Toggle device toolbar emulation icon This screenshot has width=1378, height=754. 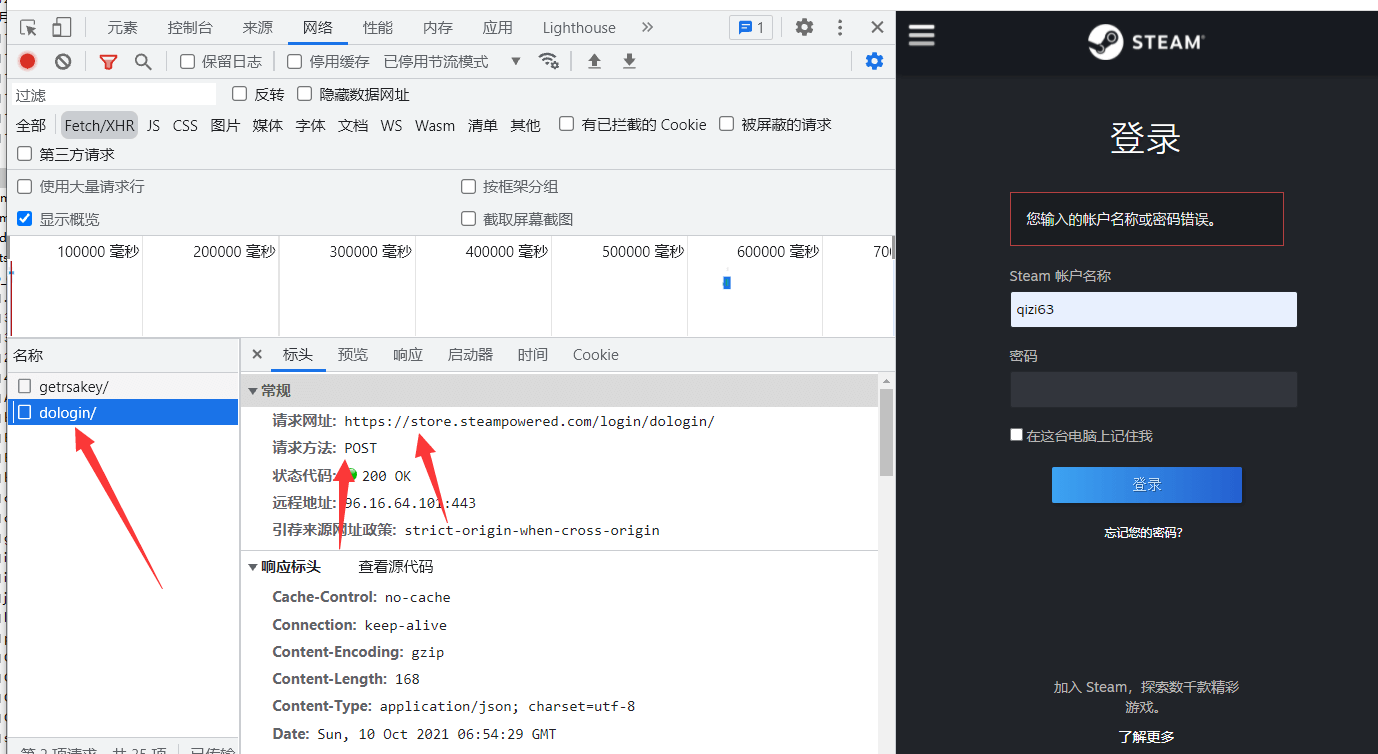point(62,28)
